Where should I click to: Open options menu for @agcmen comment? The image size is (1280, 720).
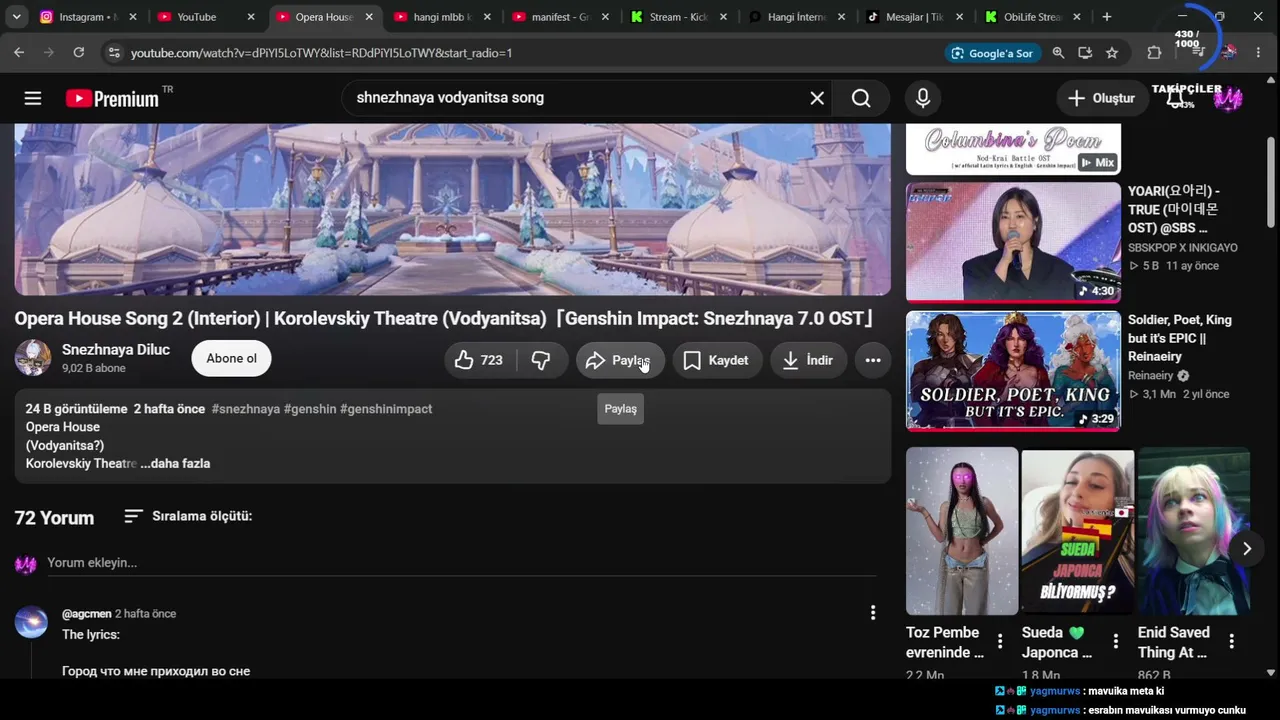click(x=873, y=612)
